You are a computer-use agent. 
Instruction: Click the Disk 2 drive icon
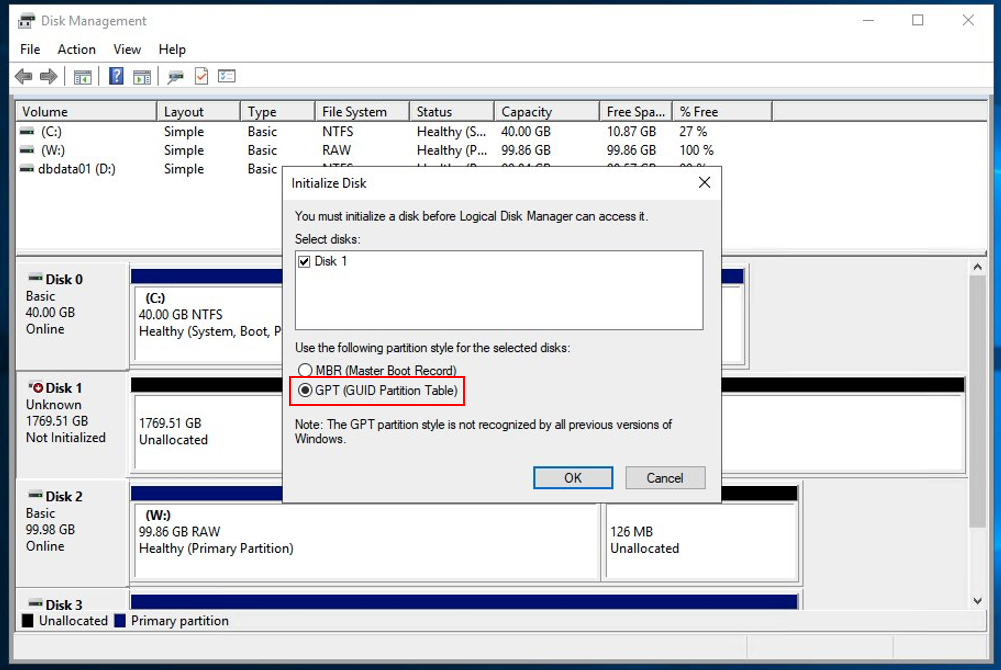[36, 495]
